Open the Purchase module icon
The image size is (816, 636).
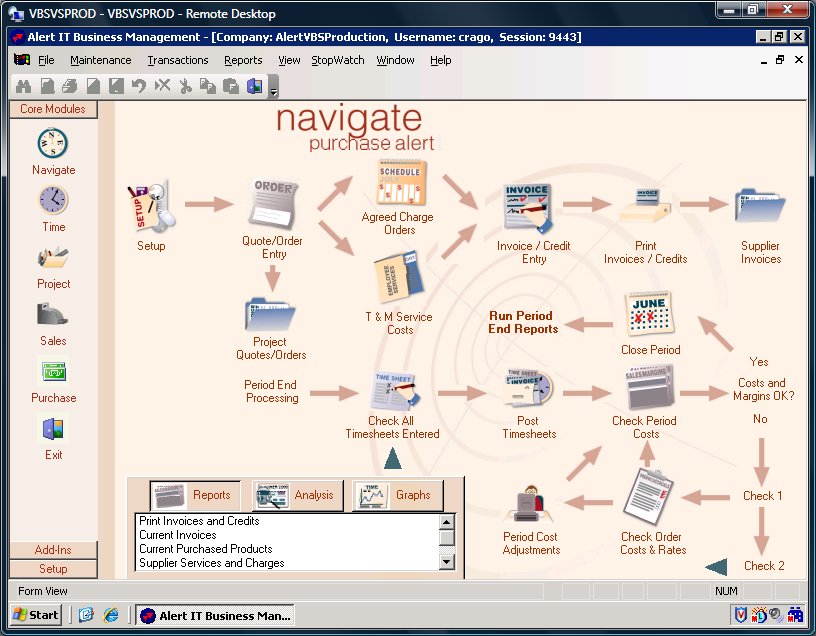click(x=54, y=372)
